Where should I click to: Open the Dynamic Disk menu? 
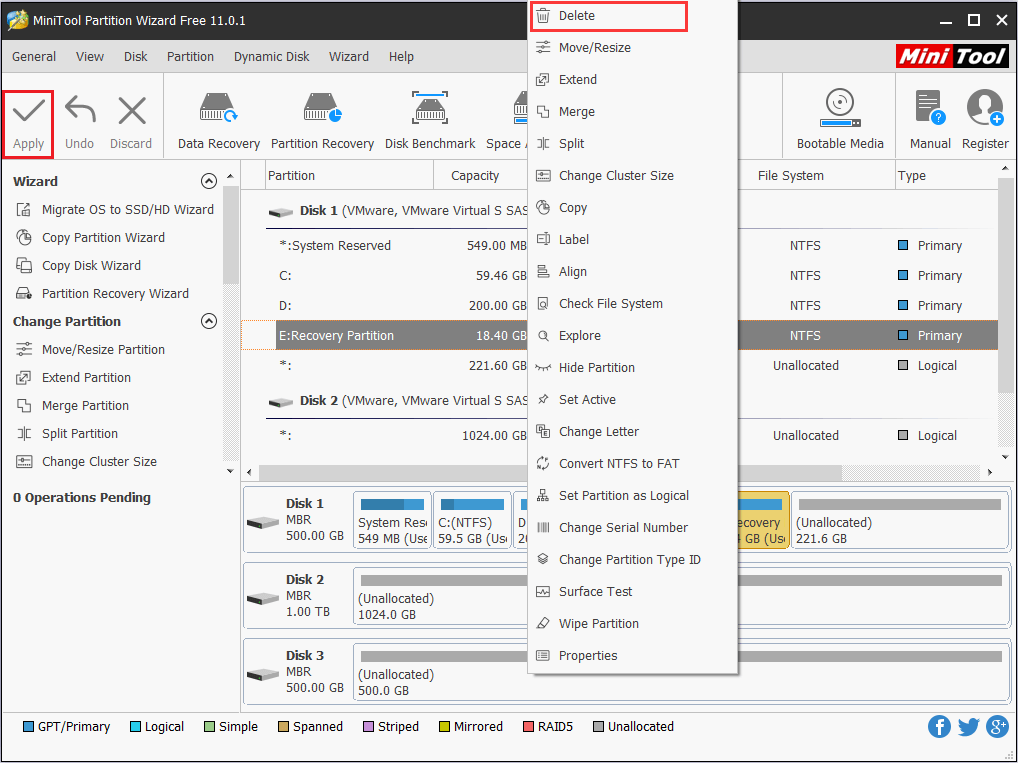coord(271,56)
